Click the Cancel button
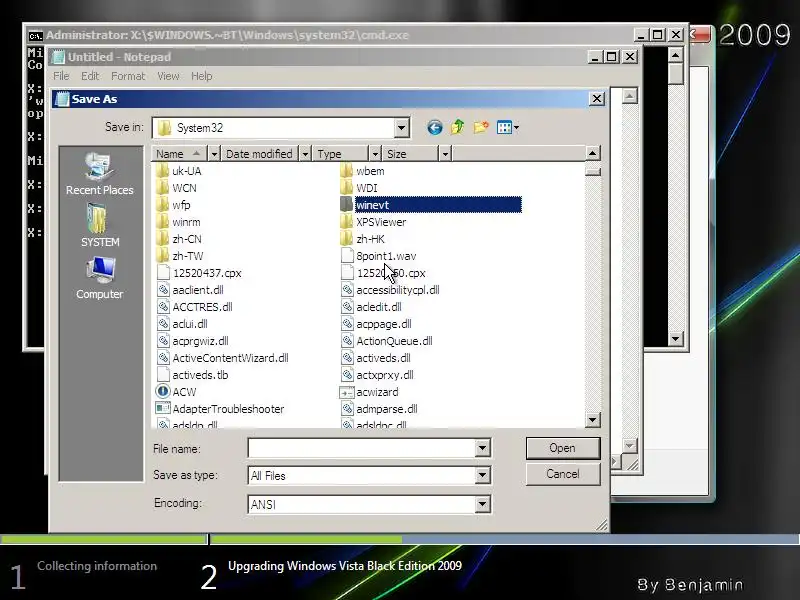 point(563,474)
